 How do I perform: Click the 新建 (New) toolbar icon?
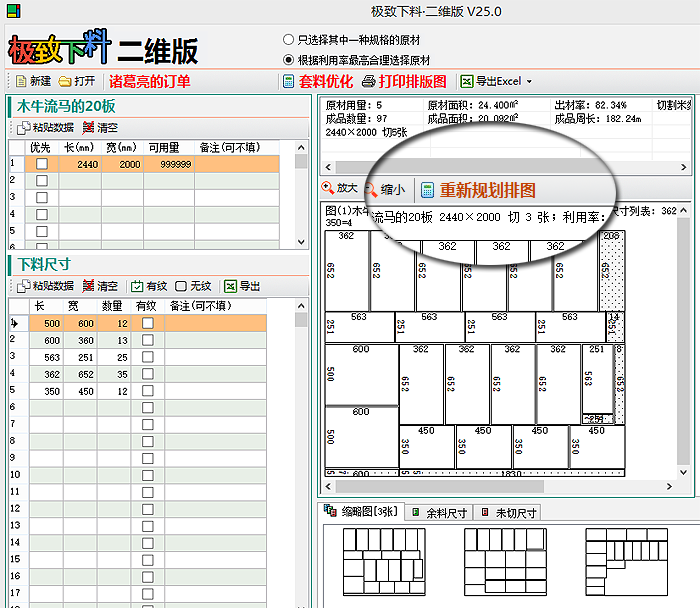coord(33,81)
